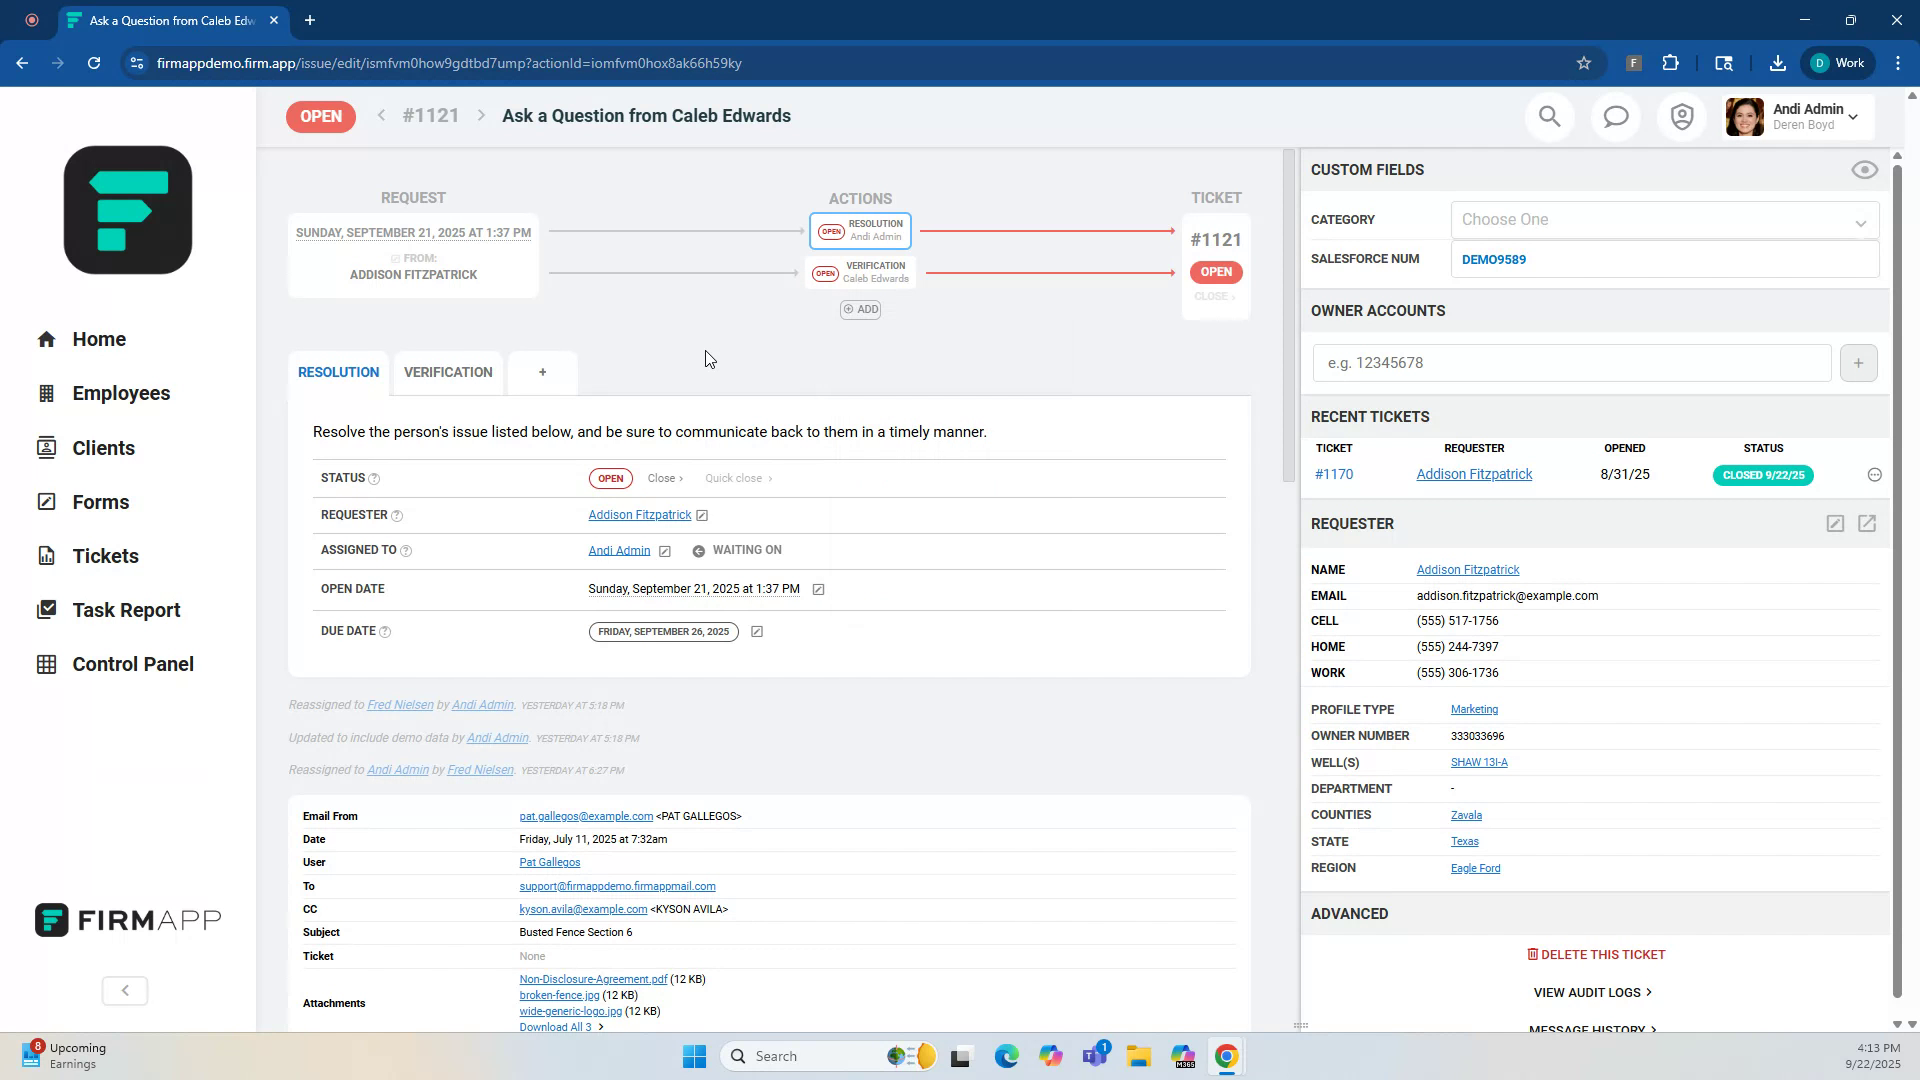Toggle the Custom Fields visibility eye icon
The image size is (1920, 1080).
pos(1864,170)
